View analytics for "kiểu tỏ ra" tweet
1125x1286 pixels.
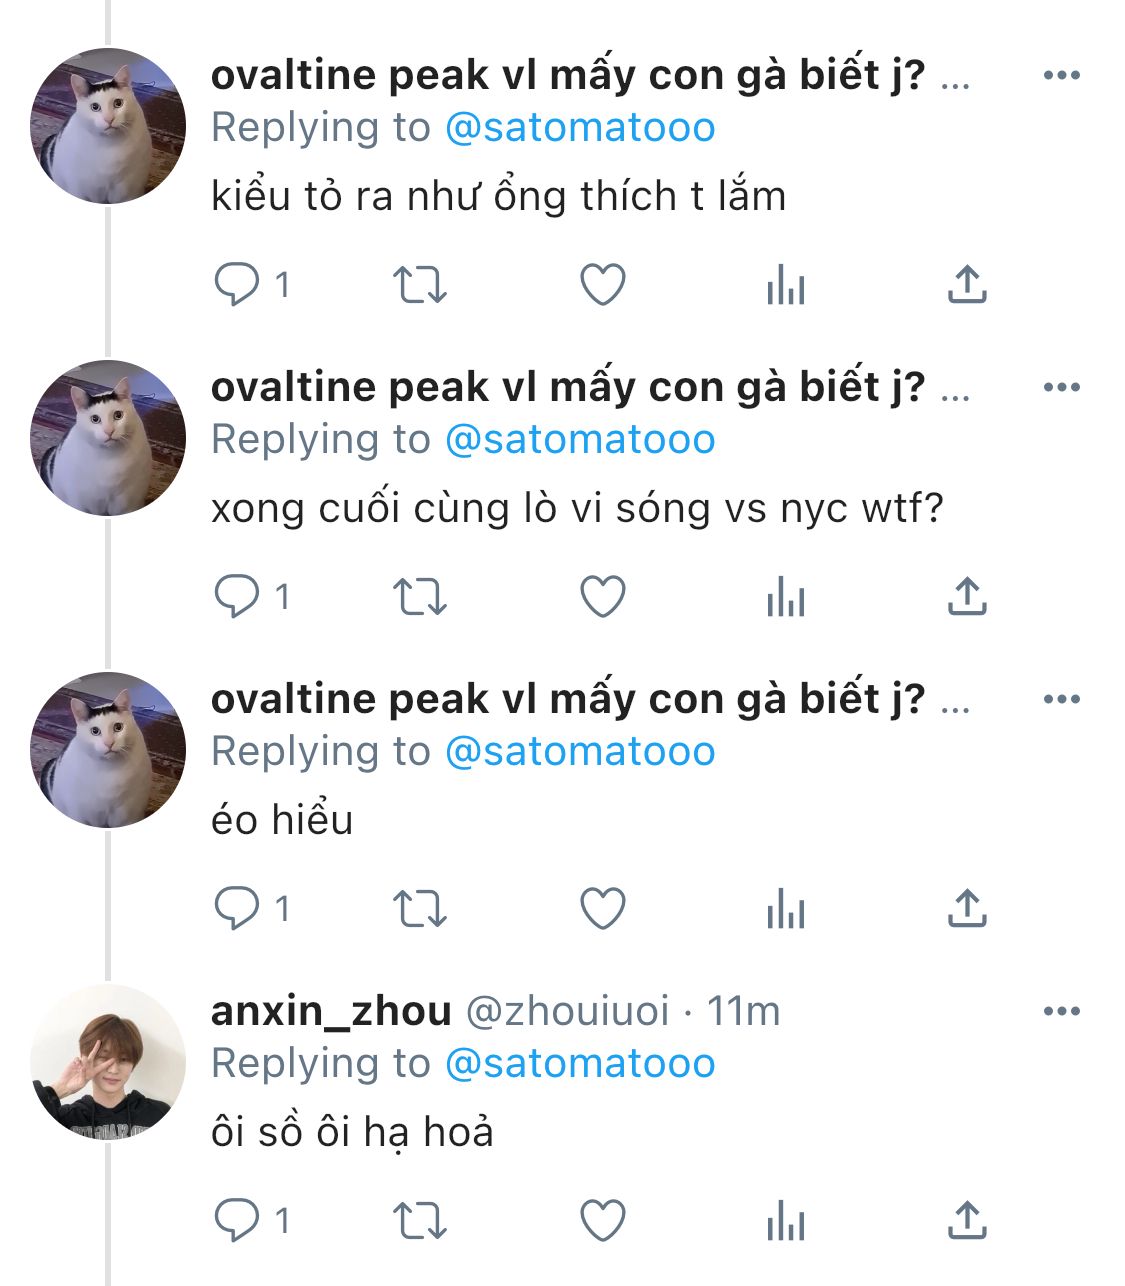[x=785, y=285]
